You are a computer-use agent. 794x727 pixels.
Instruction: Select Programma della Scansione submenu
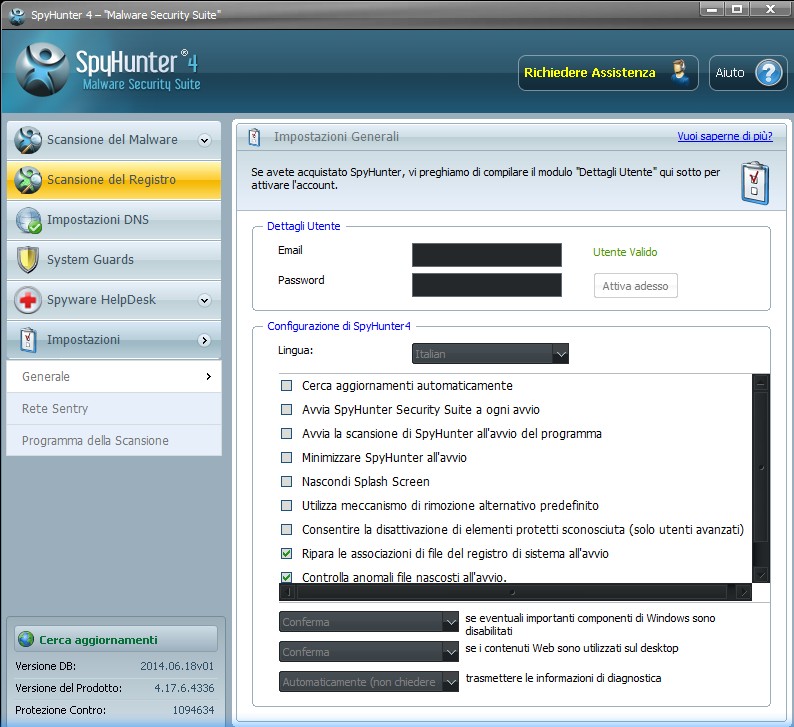coord(114,440)
